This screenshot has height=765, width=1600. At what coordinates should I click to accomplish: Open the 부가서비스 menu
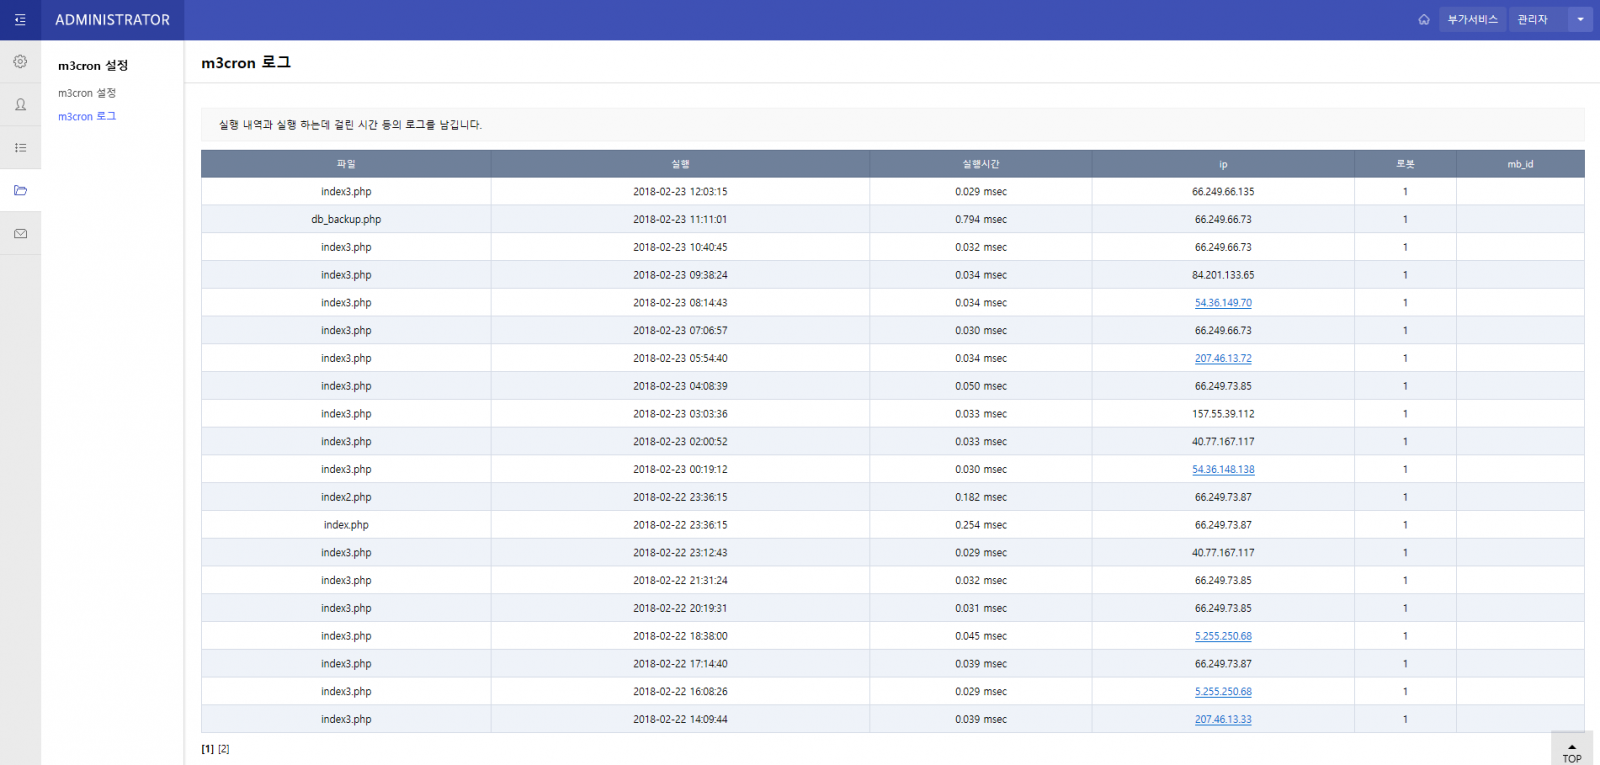coord(1472,20)
